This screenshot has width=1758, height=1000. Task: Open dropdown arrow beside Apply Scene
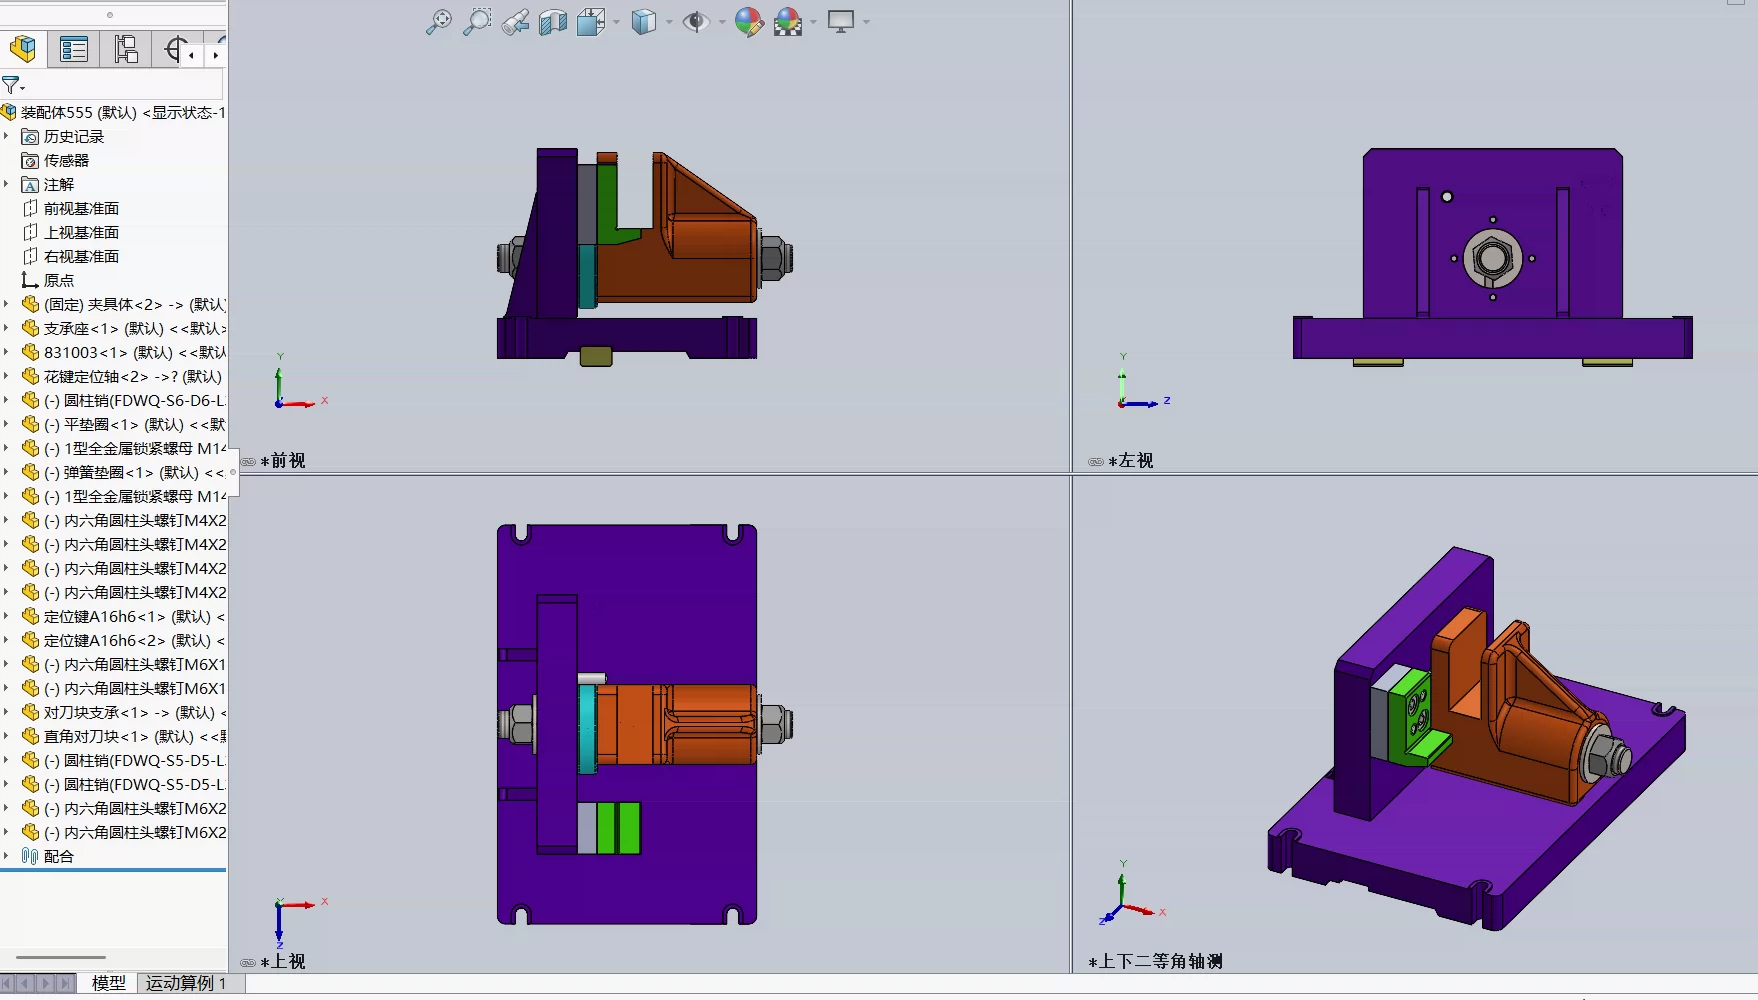814,22
